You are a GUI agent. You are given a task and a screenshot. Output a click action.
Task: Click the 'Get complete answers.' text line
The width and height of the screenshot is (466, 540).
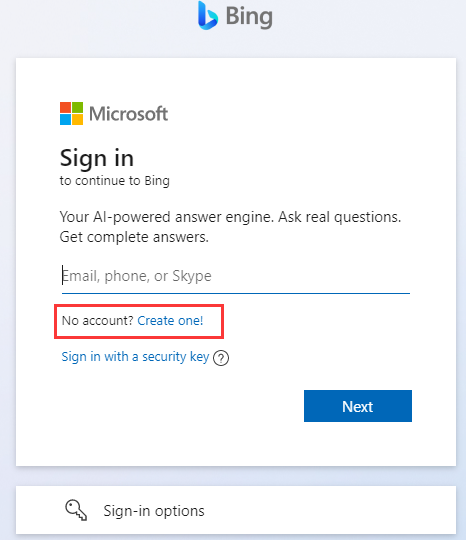134,237
